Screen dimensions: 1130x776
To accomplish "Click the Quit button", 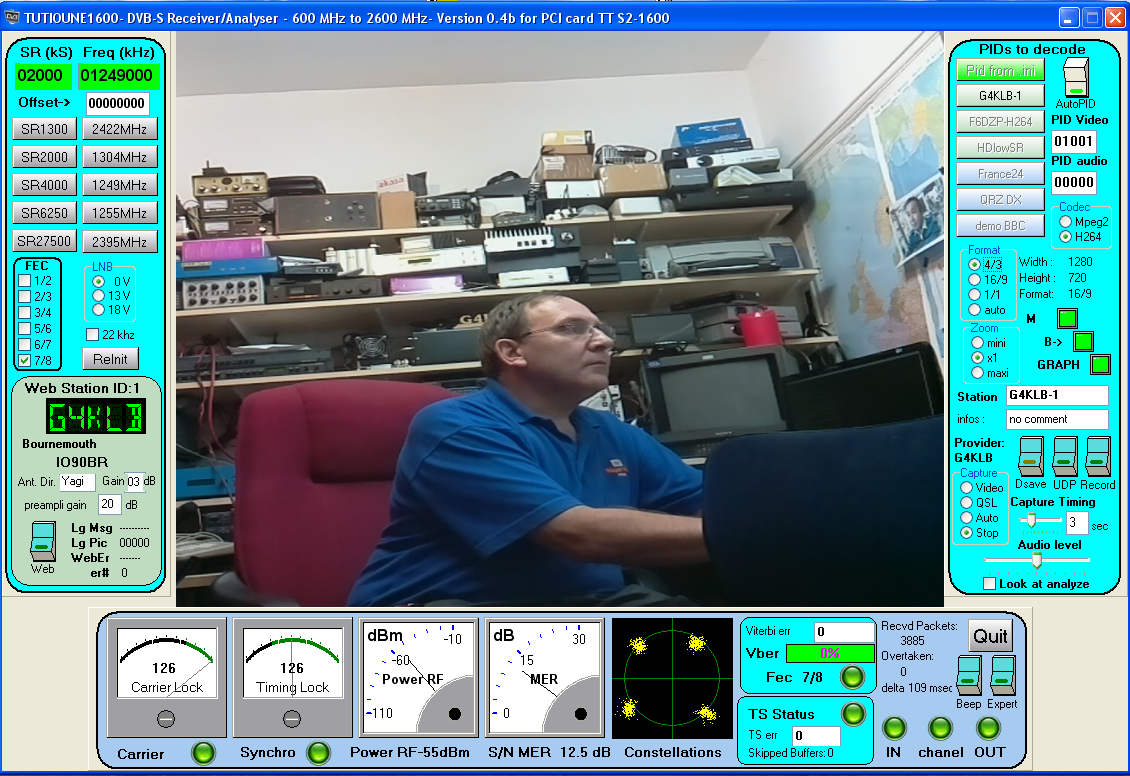I will point(990,636).
